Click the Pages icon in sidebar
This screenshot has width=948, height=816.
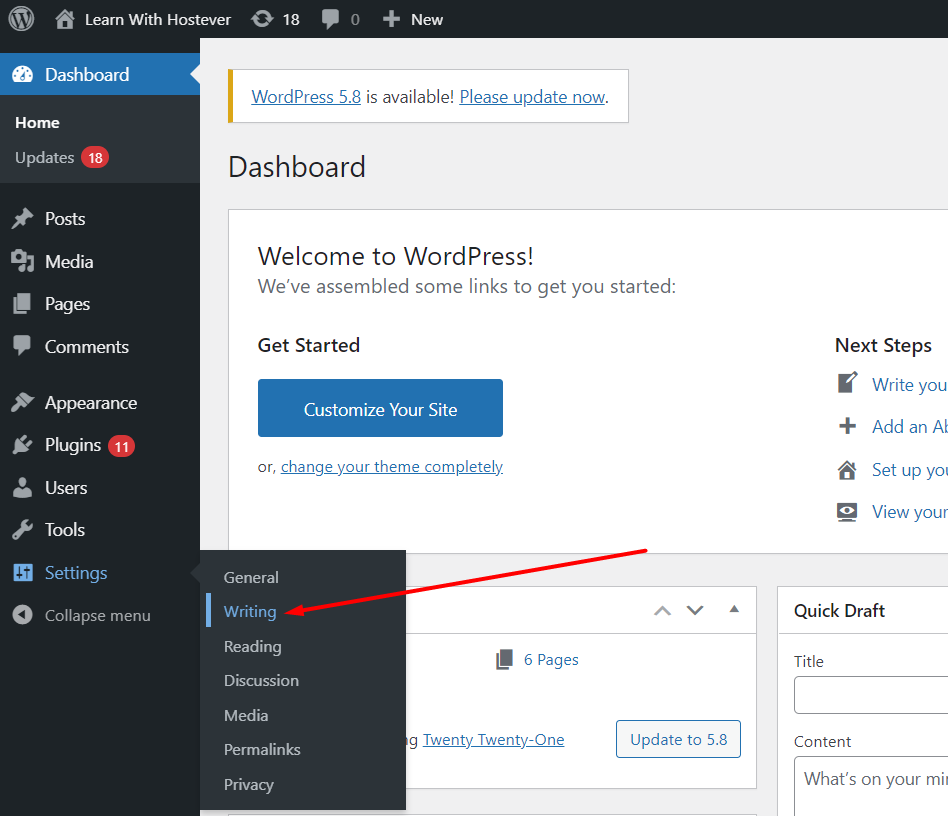(x=22, y=303)
